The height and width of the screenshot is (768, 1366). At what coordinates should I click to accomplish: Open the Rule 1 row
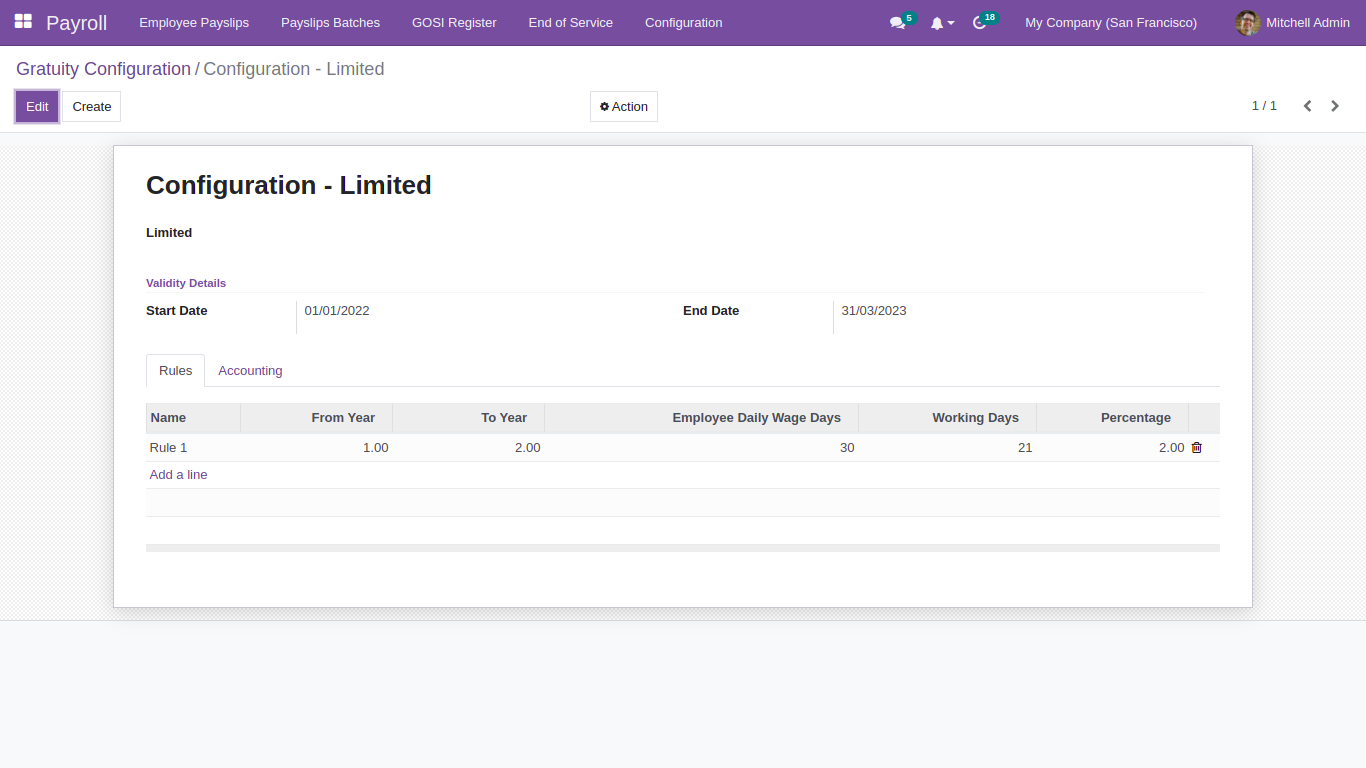[168, 448]
